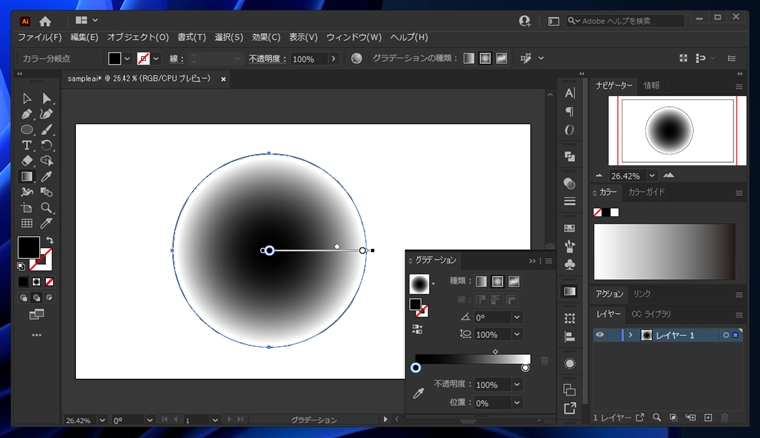Create new layer in Layers panel
This screenshot has height=438, width=760.
click(x=708, y=418)
